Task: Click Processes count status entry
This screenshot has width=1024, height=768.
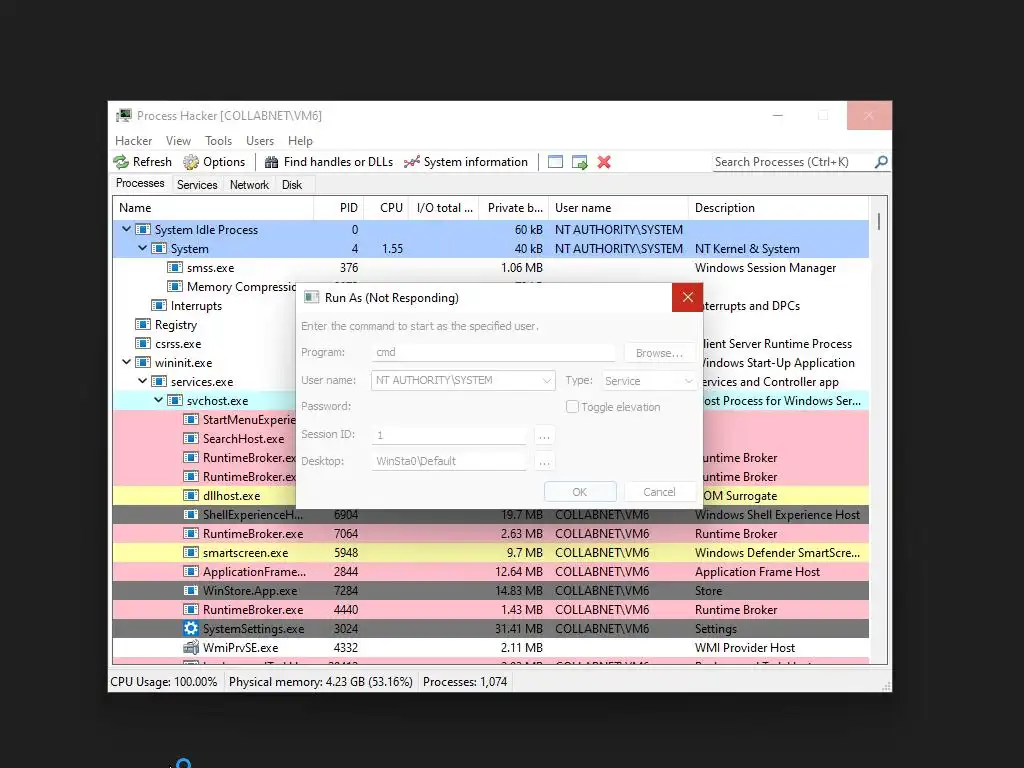Action: pyautogui.click(x=465, y=682)
